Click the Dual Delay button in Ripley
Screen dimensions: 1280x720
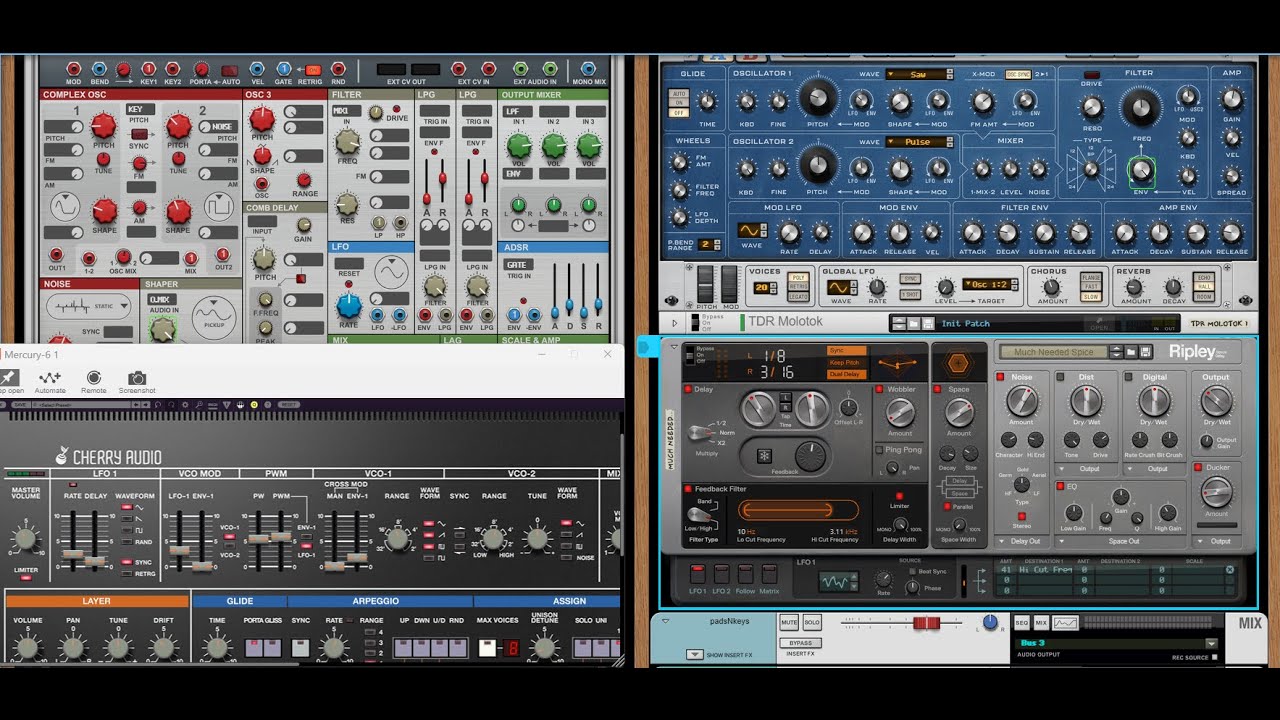[845, 374]
